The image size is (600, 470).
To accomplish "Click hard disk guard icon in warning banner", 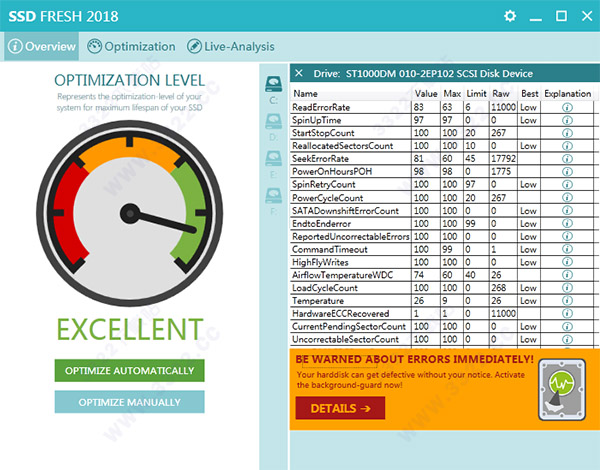I will tap(564, 389).
